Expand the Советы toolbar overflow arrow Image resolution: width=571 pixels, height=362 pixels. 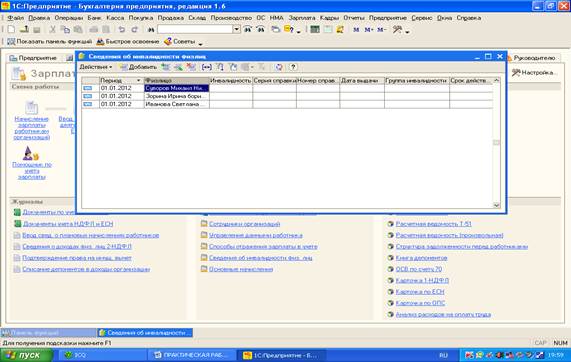click(200, 44)
